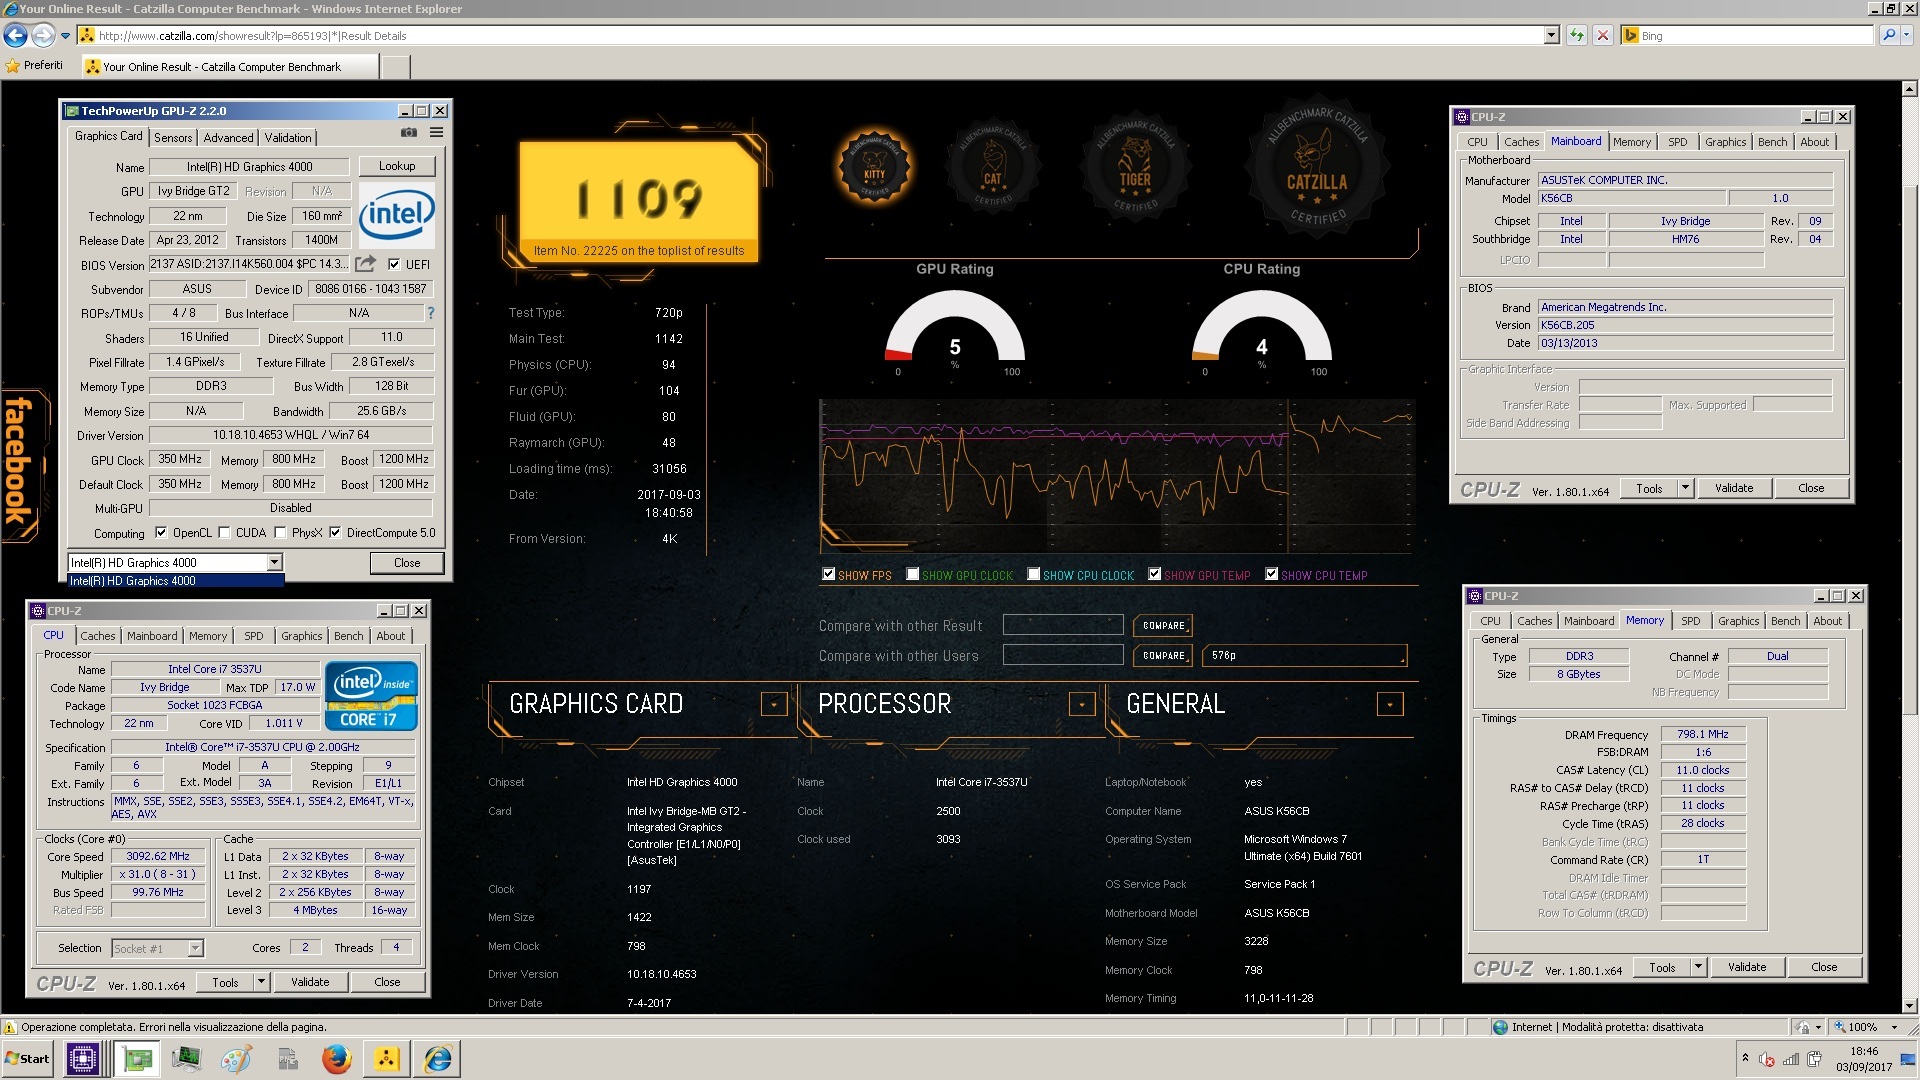Open the Tools dropdown arrow in bottom-left CPU-Z

point(262,982)
